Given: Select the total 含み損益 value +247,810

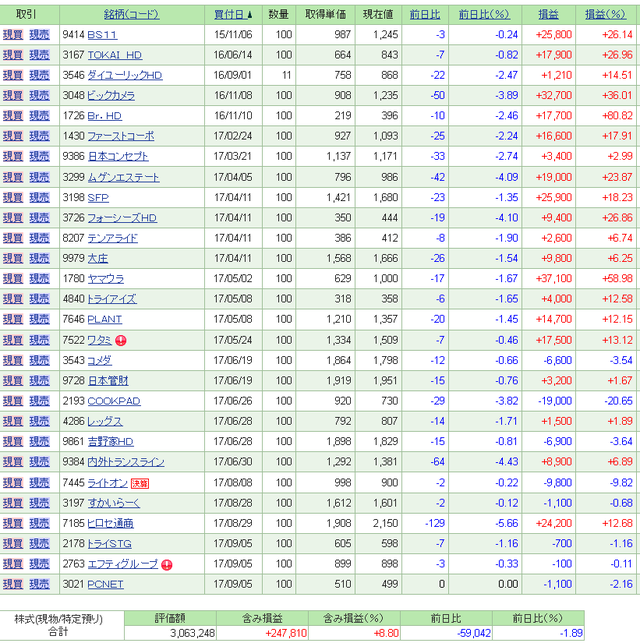Looking at the screenshot, I should (286, 634).
